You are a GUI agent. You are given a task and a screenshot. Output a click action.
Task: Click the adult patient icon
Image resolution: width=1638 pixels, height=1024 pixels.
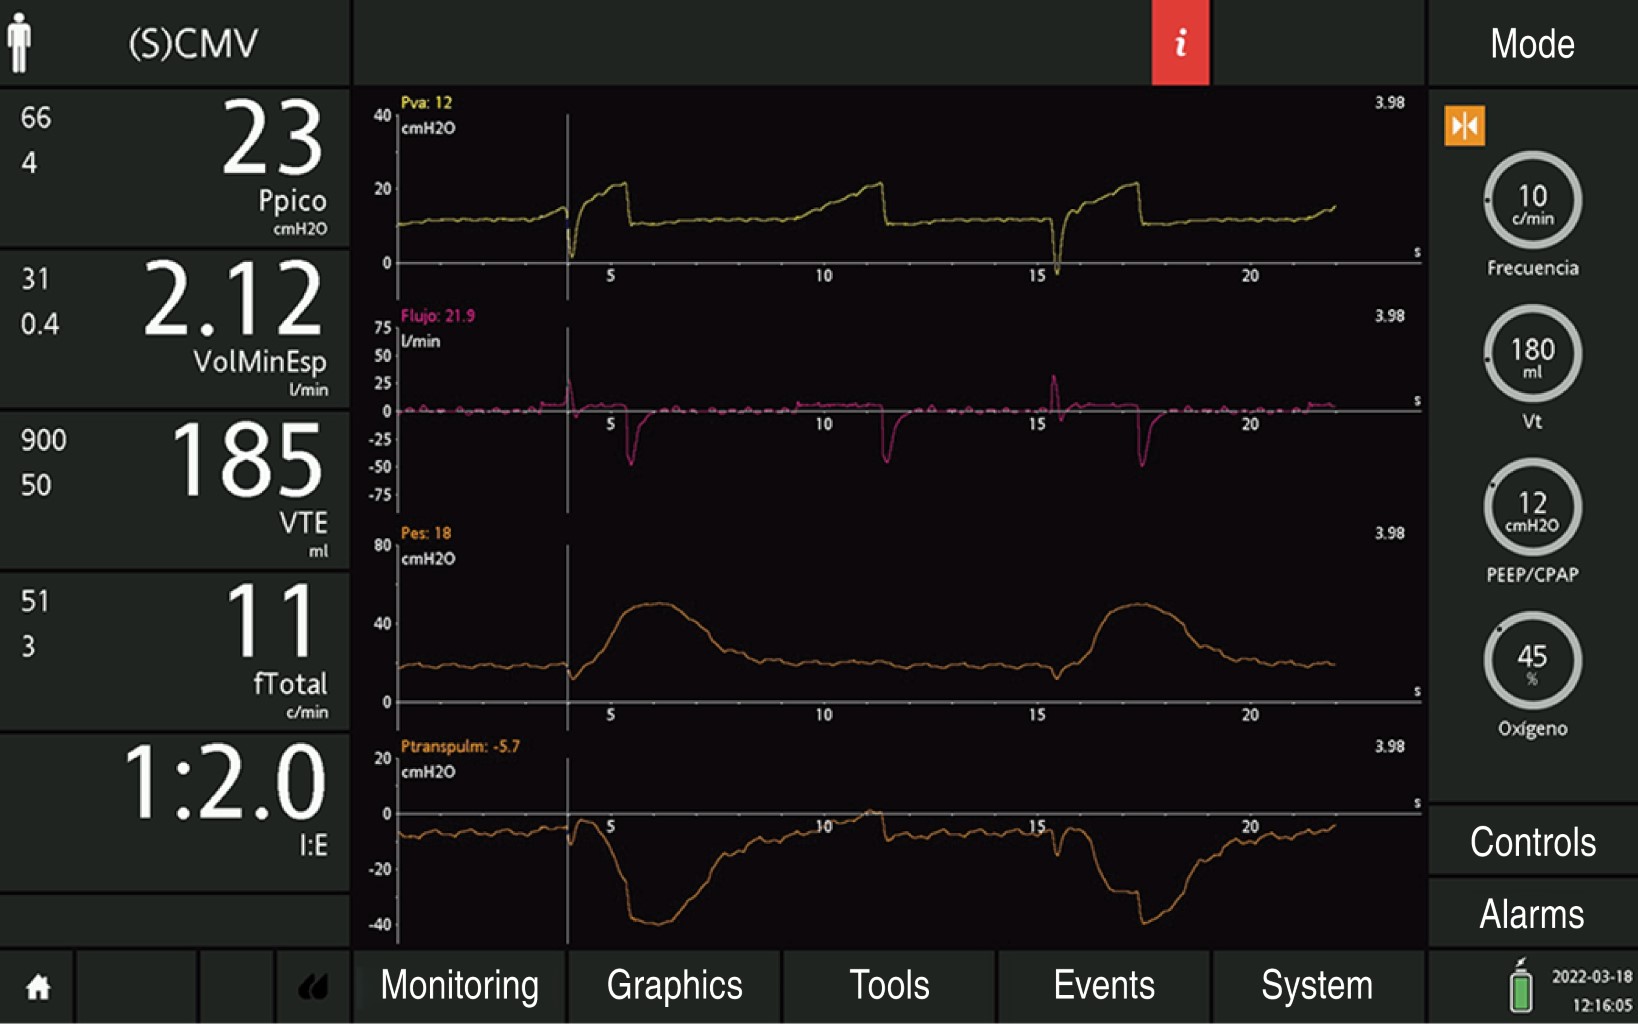19,43
